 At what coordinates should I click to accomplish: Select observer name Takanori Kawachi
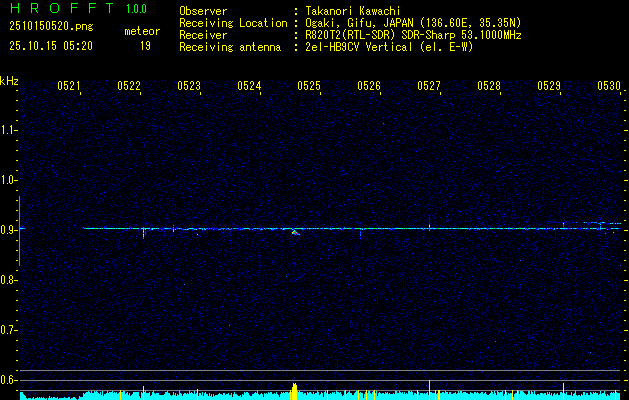click(x=353, y=11)
